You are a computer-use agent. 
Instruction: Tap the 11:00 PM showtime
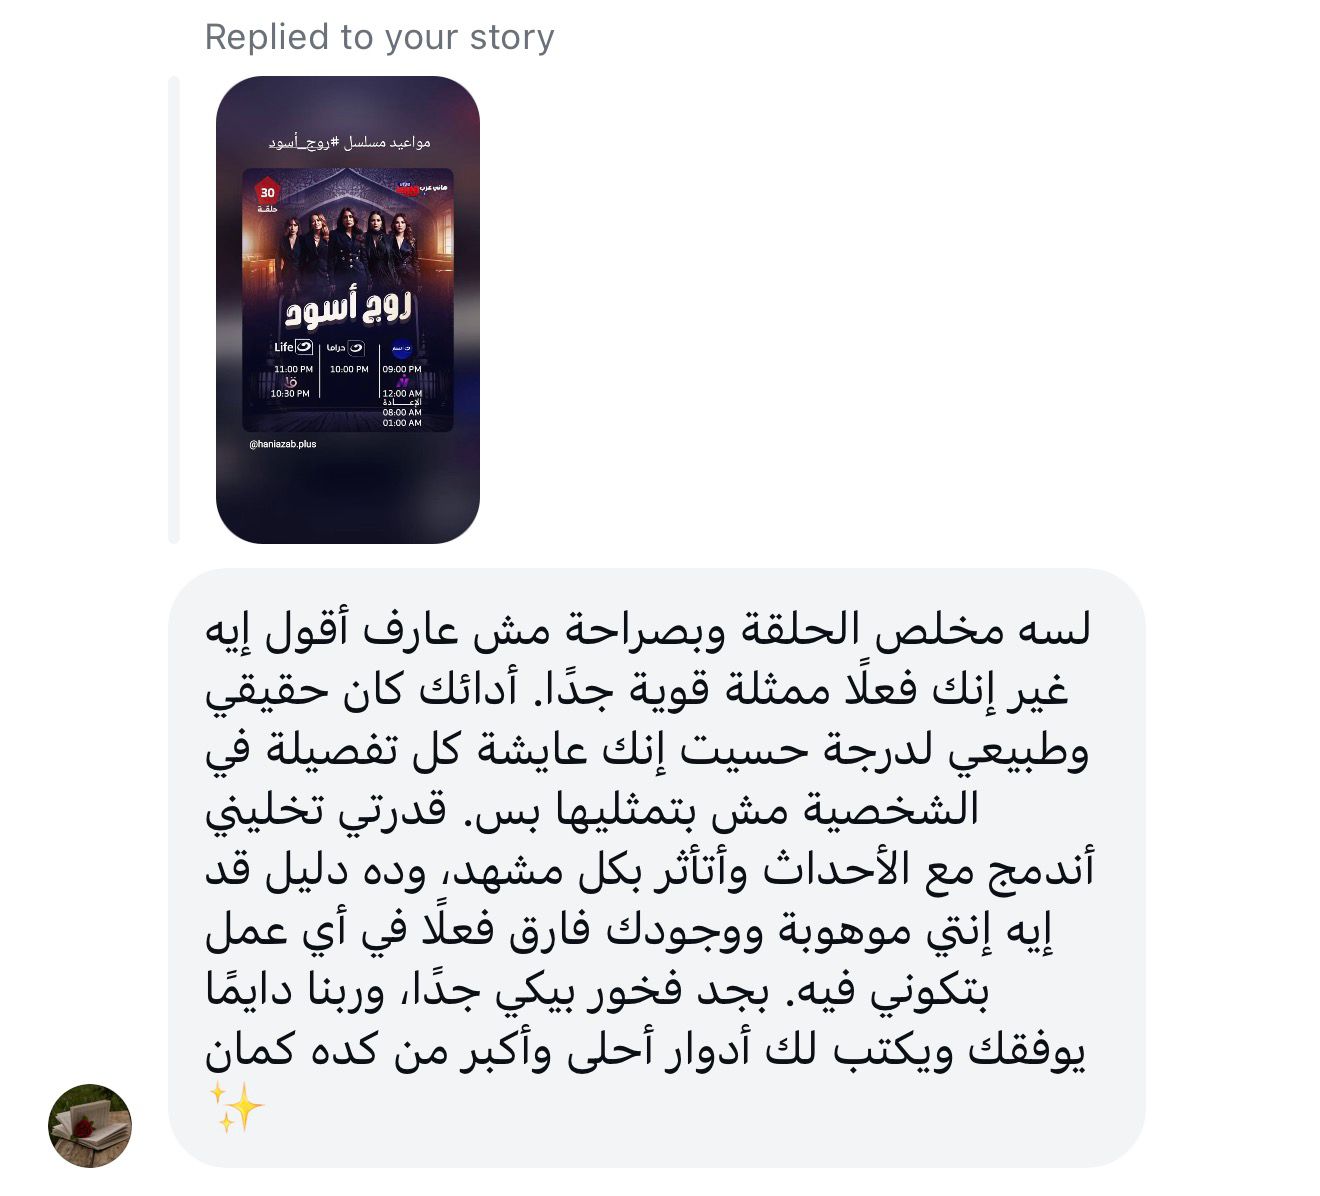click(x=293, y=369)
